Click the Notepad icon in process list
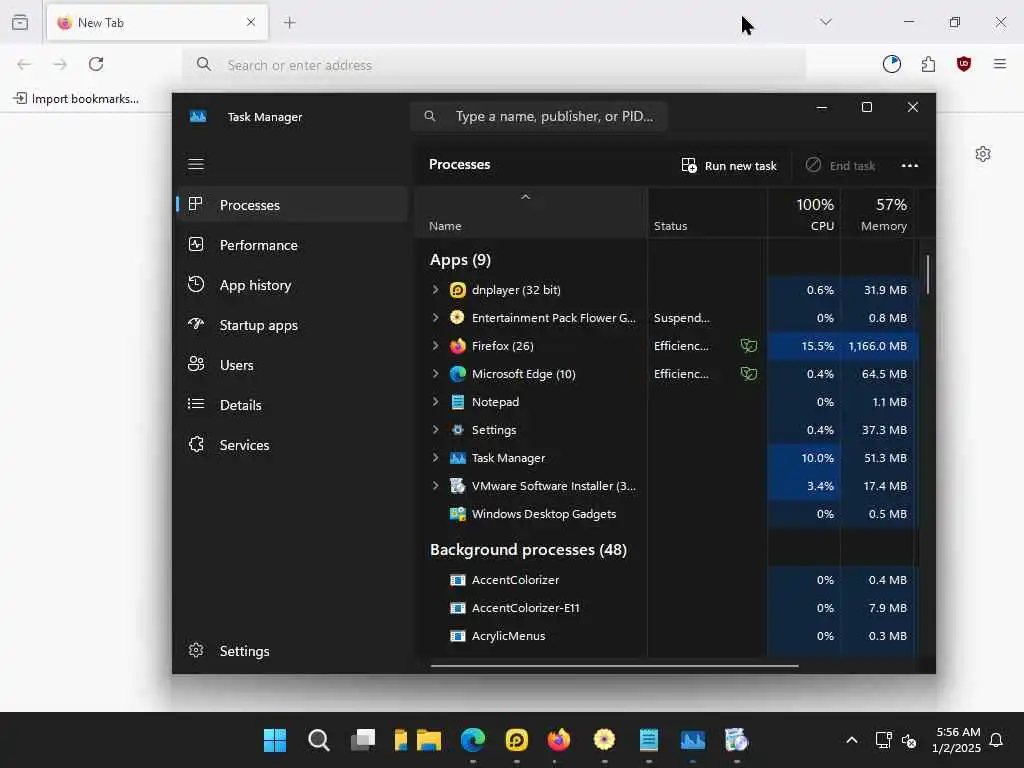Viewport: 1024px width, 768px height. point(458,402)
